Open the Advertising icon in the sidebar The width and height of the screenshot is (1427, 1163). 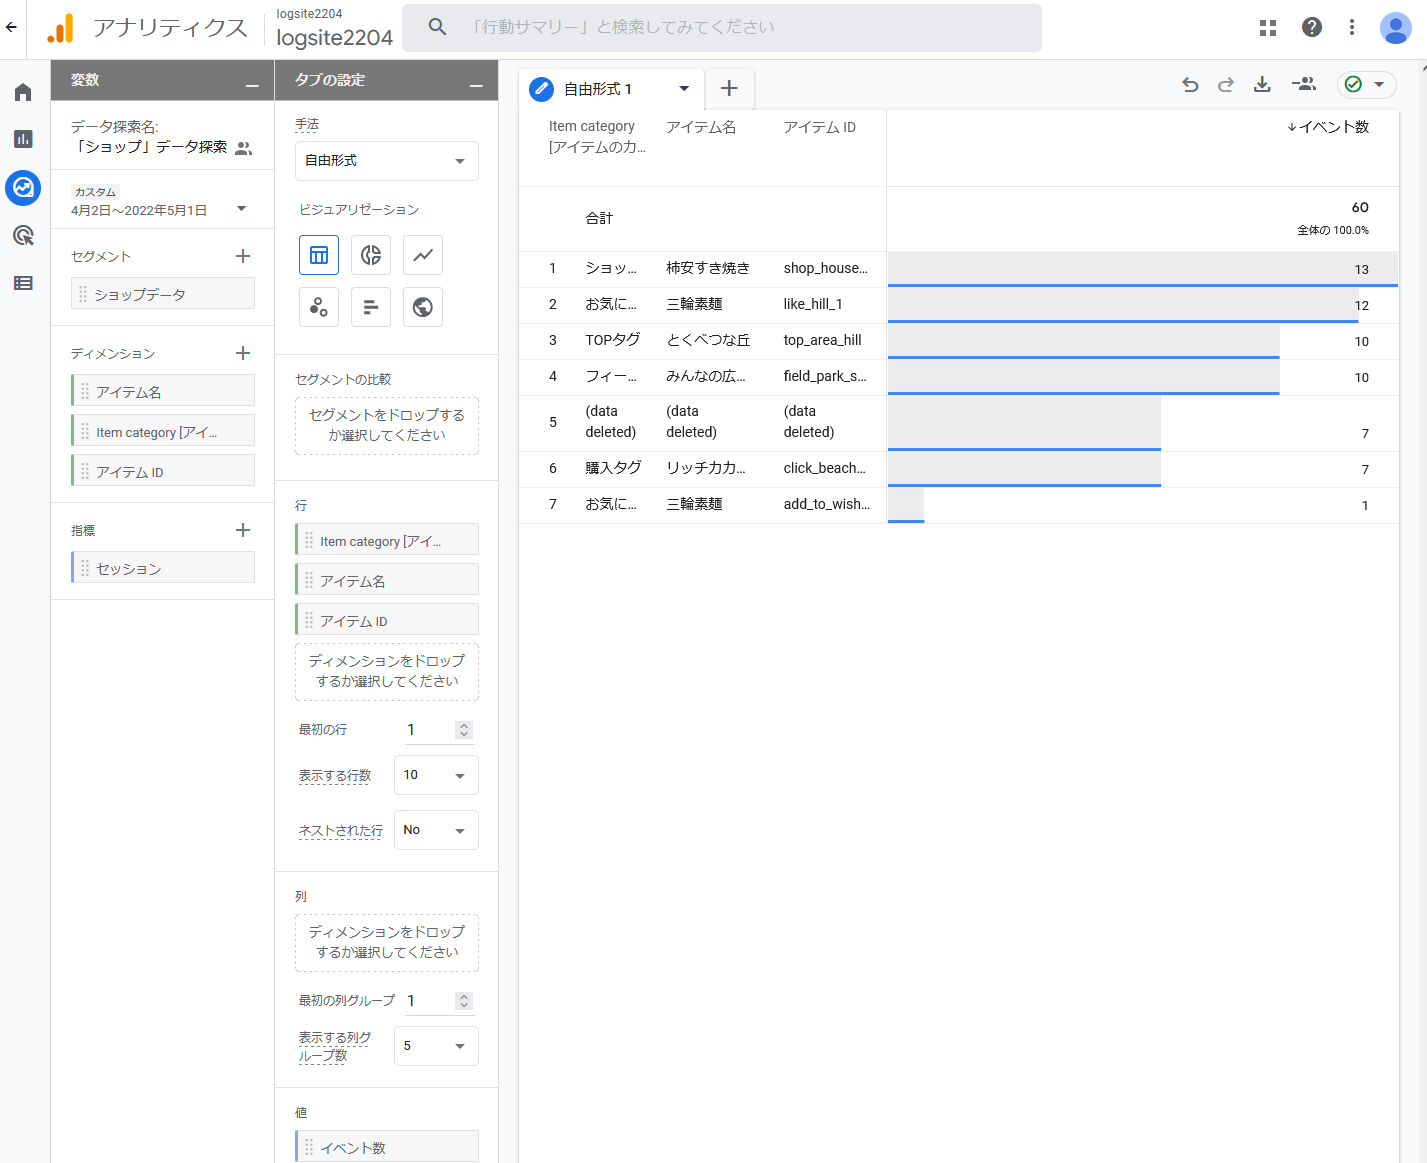(x=23, y=235)
